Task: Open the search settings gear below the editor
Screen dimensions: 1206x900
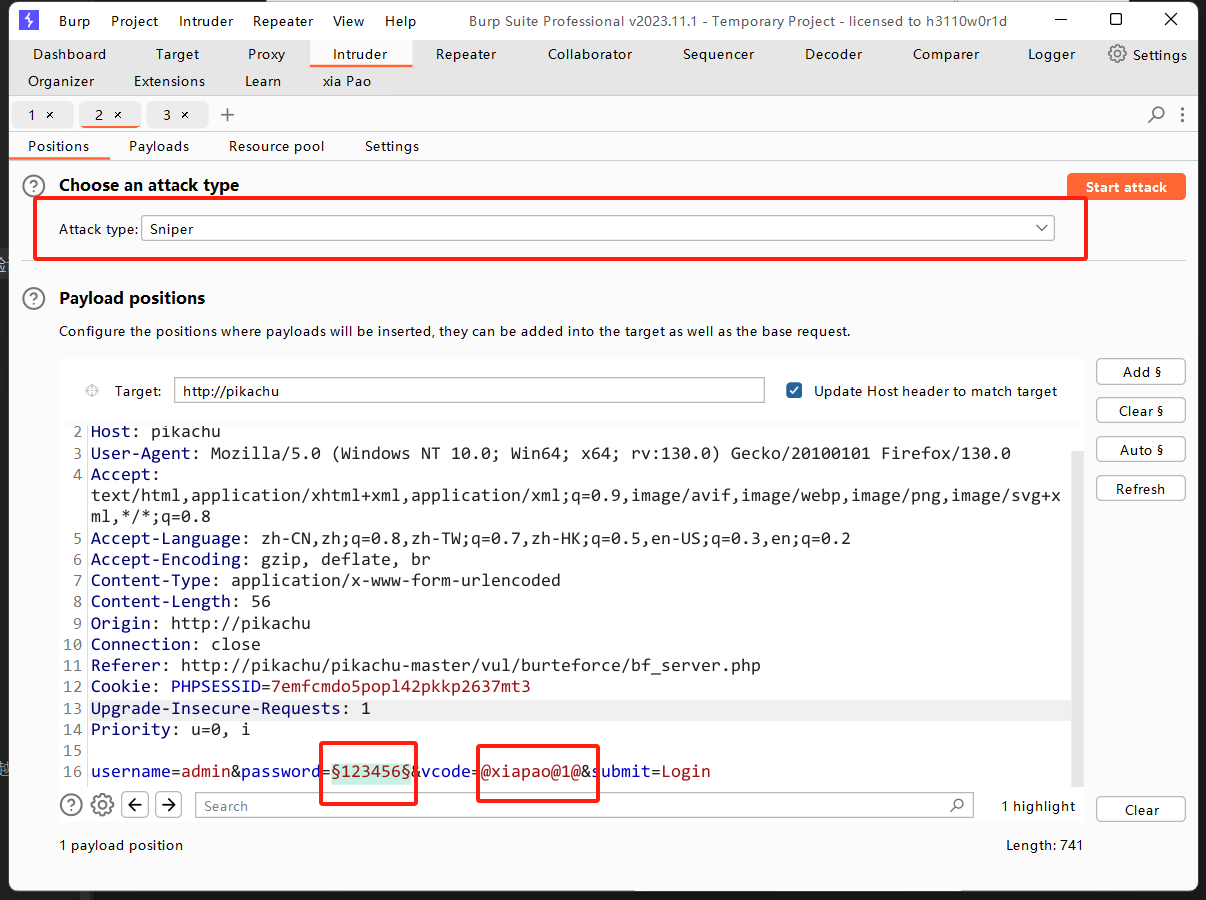Action: click(102, 804)
